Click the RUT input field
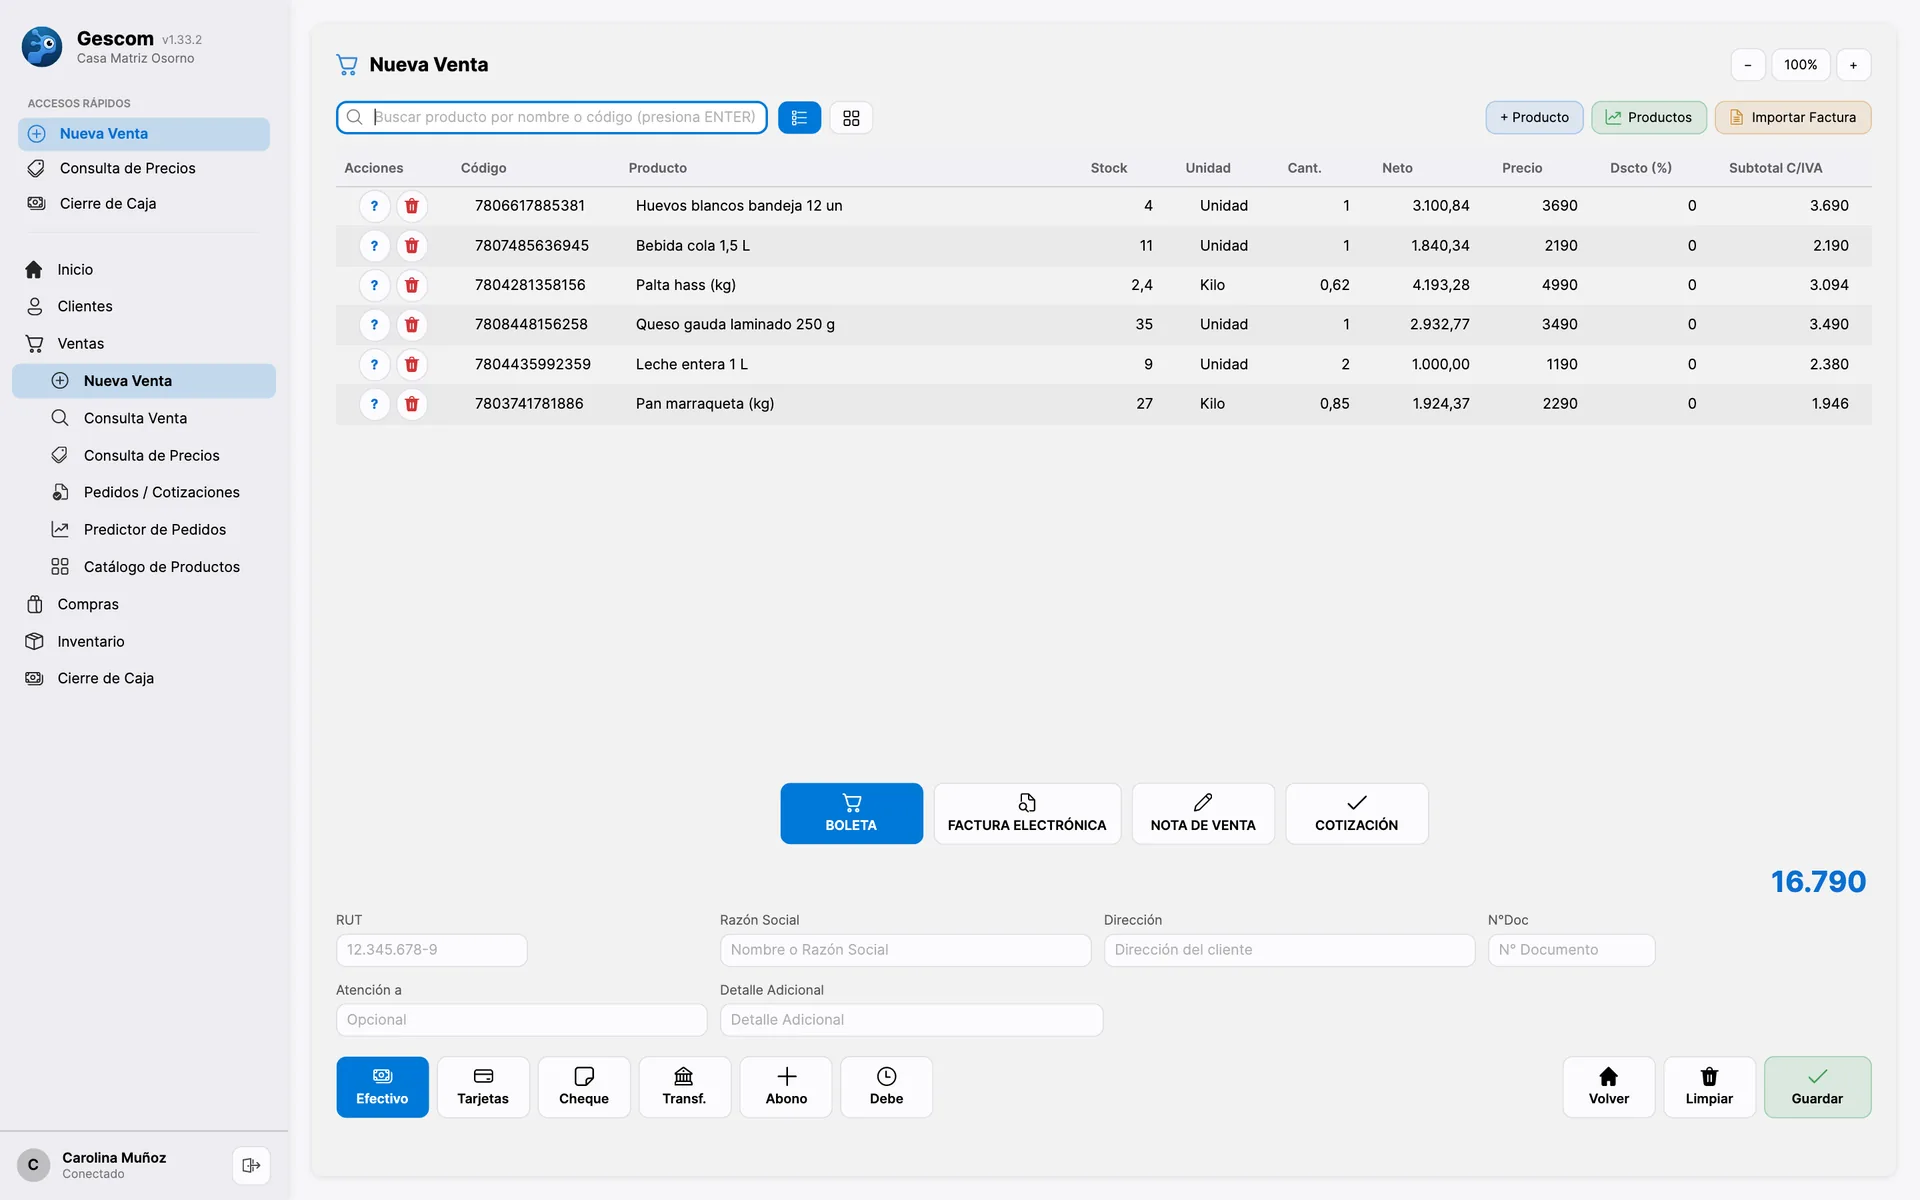The image size is (1920, 1200). [431, 950]
